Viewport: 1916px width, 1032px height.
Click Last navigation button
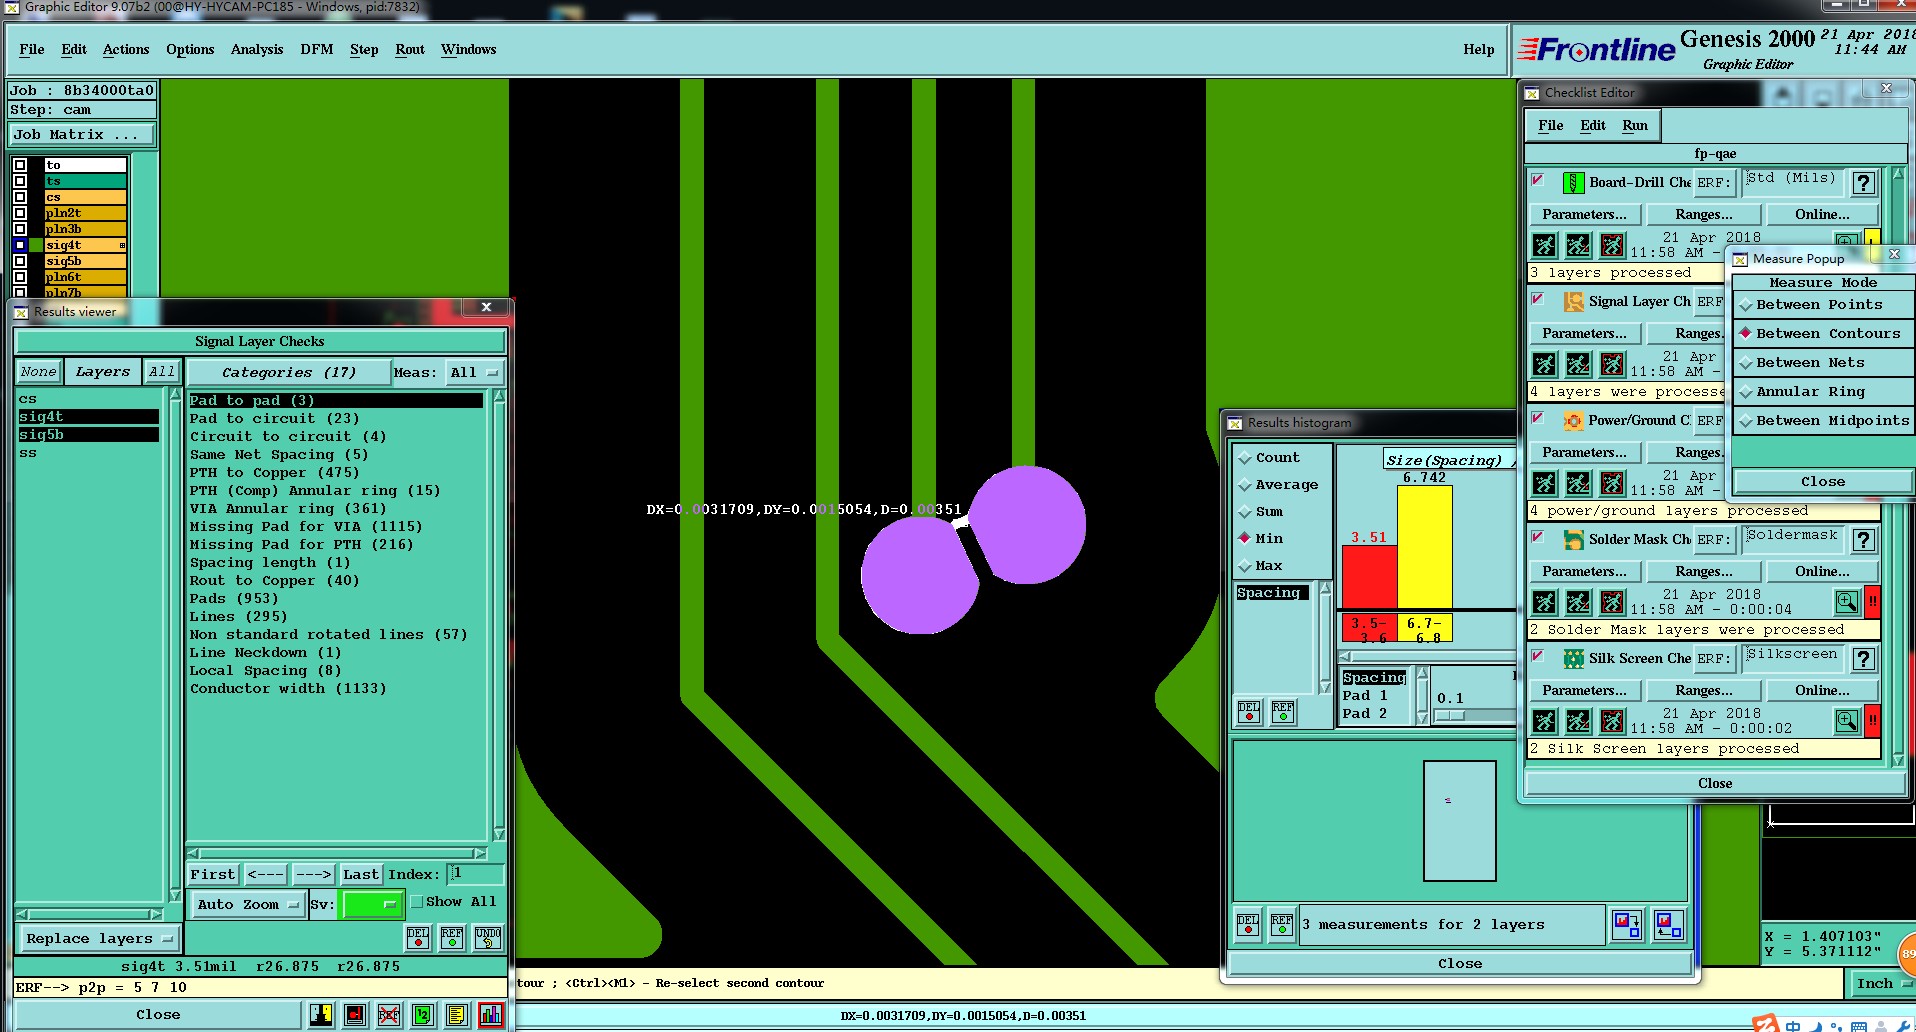(361, 874)
